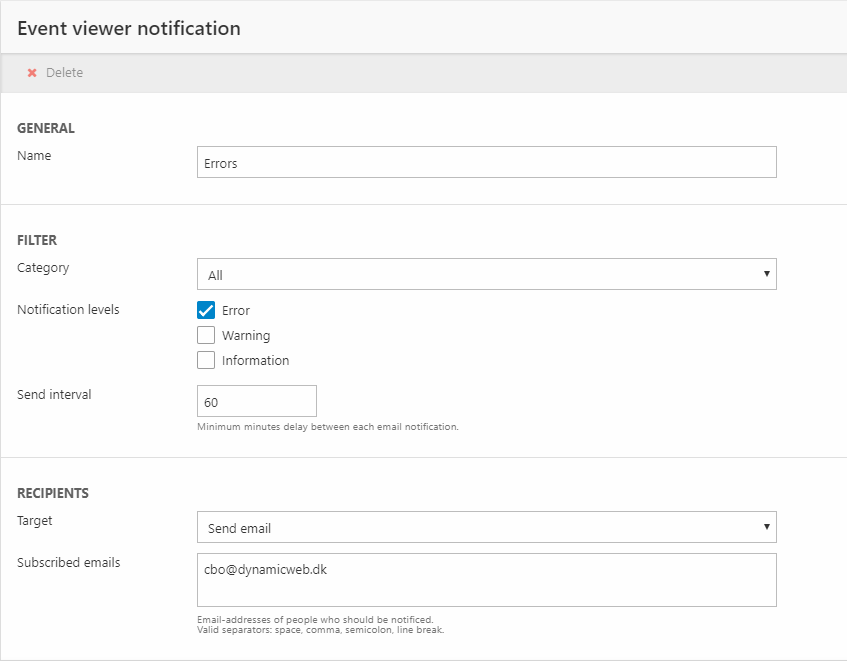
Task: Click the Target dropdown arrow
Action: [766, 527]
